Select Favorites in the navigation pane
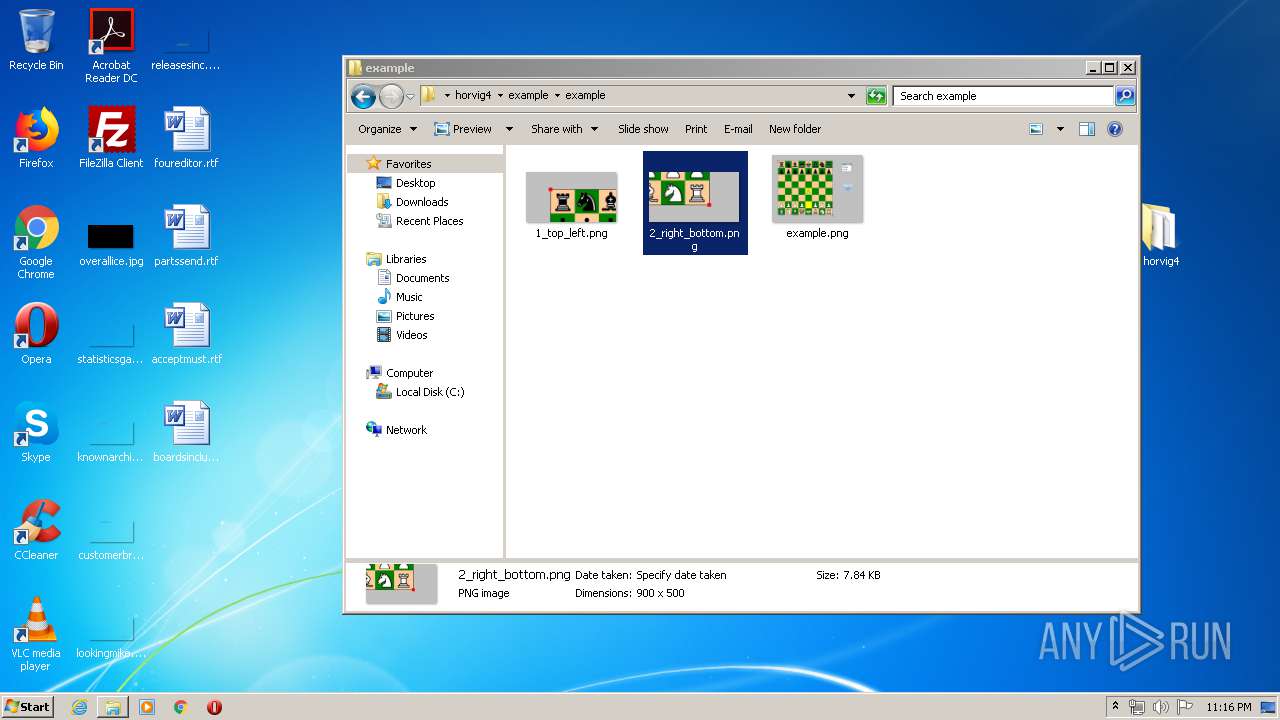This screenshot has height=720, width=1280. [408, 164]
